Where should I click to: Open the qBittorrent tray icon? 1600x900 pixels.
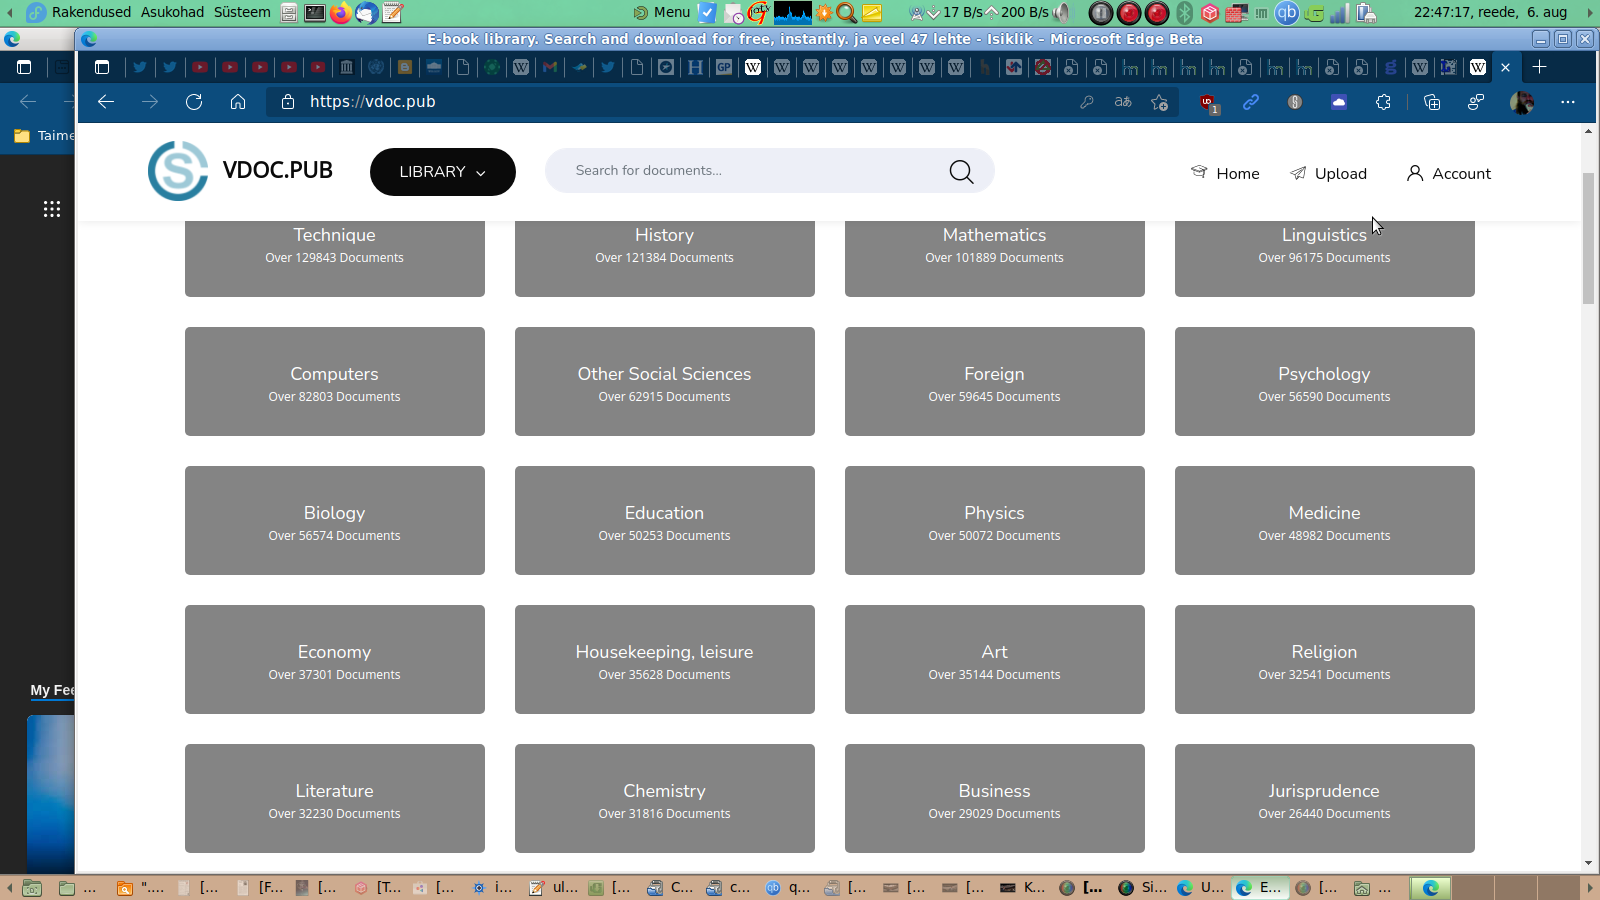[1287, 13]
